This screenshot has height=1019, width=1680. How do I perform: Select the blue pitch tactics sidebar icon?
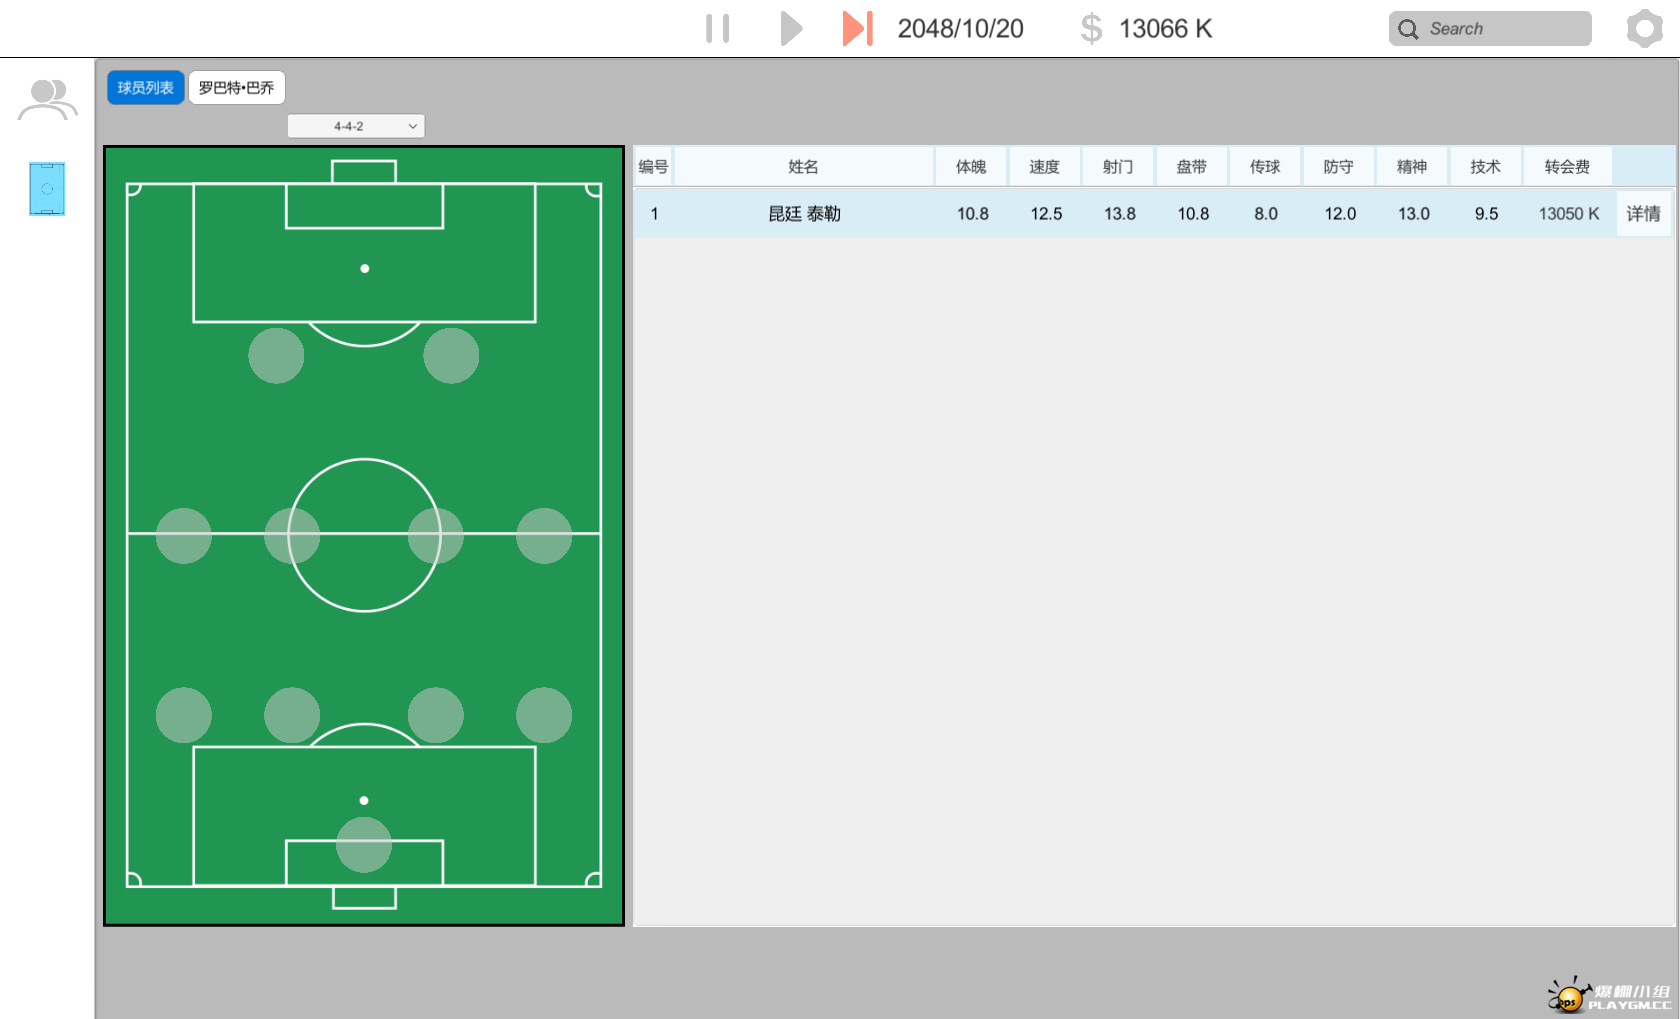coord(47,189)
